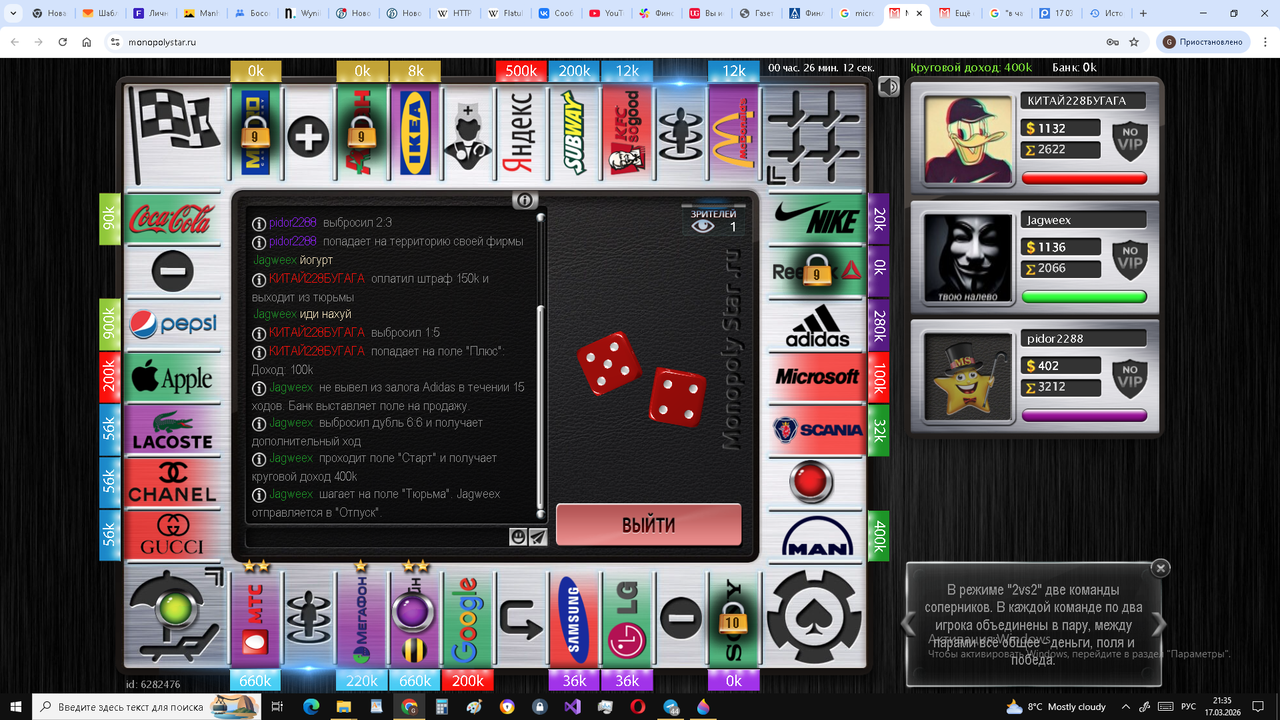Select the Lacoste cell
The image size is (1280, 720).
172,430
